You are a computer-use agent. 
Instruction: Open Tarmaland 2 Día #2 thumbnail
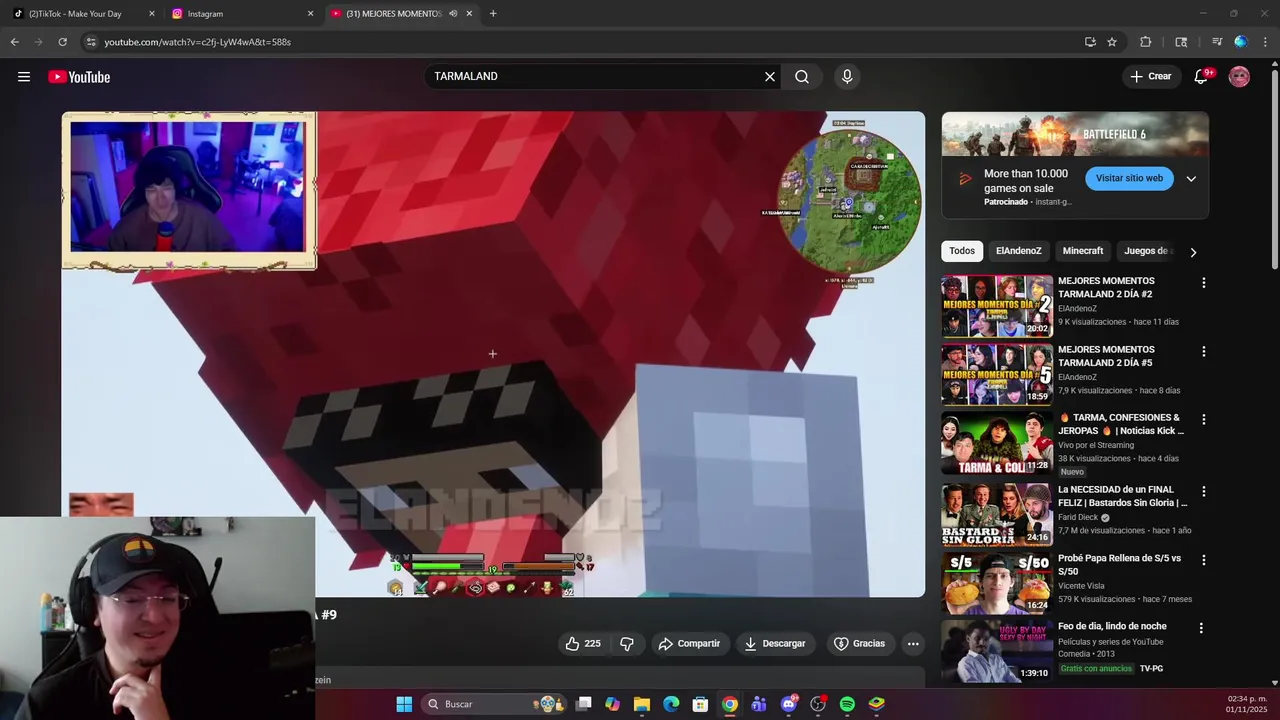point(997,306)
